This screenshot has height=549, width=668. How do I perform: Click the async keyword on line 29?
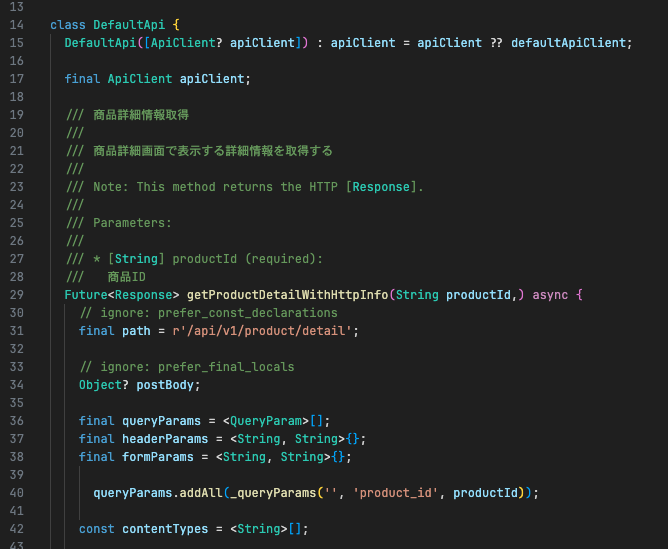(550, 295)
